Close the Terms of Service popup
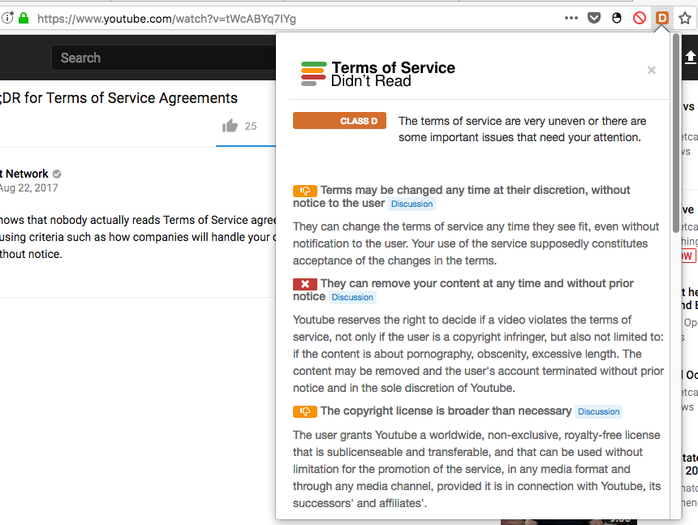 [651, 70]
